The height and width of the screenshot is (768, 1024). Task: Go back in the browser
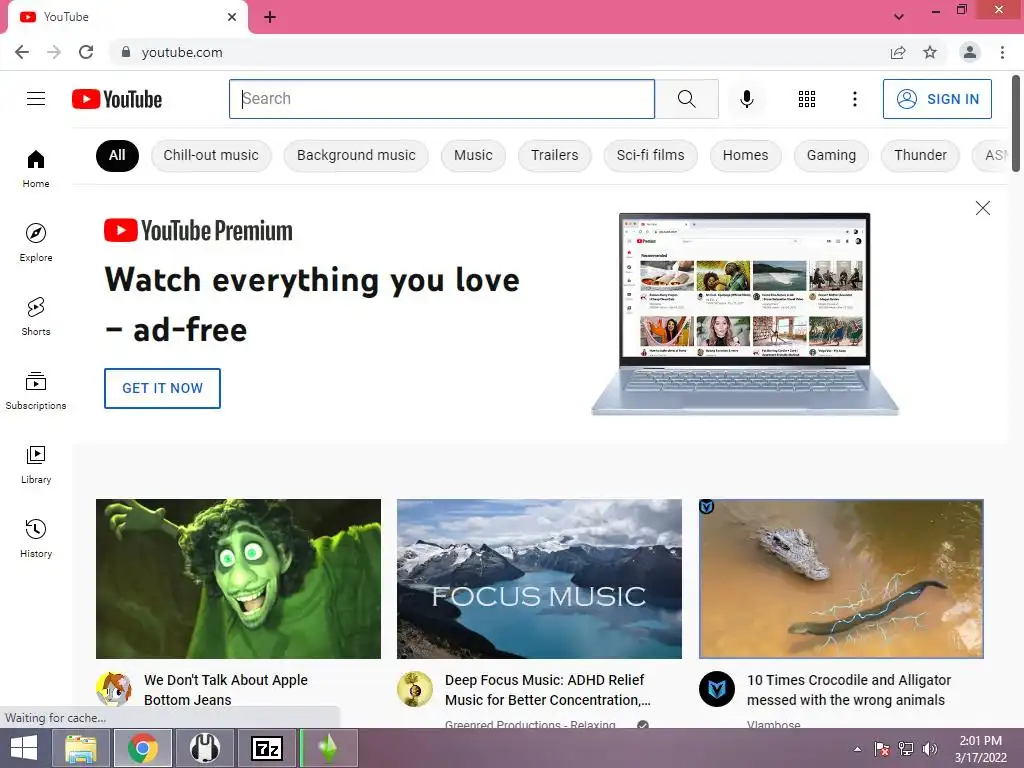coord(22,52)
